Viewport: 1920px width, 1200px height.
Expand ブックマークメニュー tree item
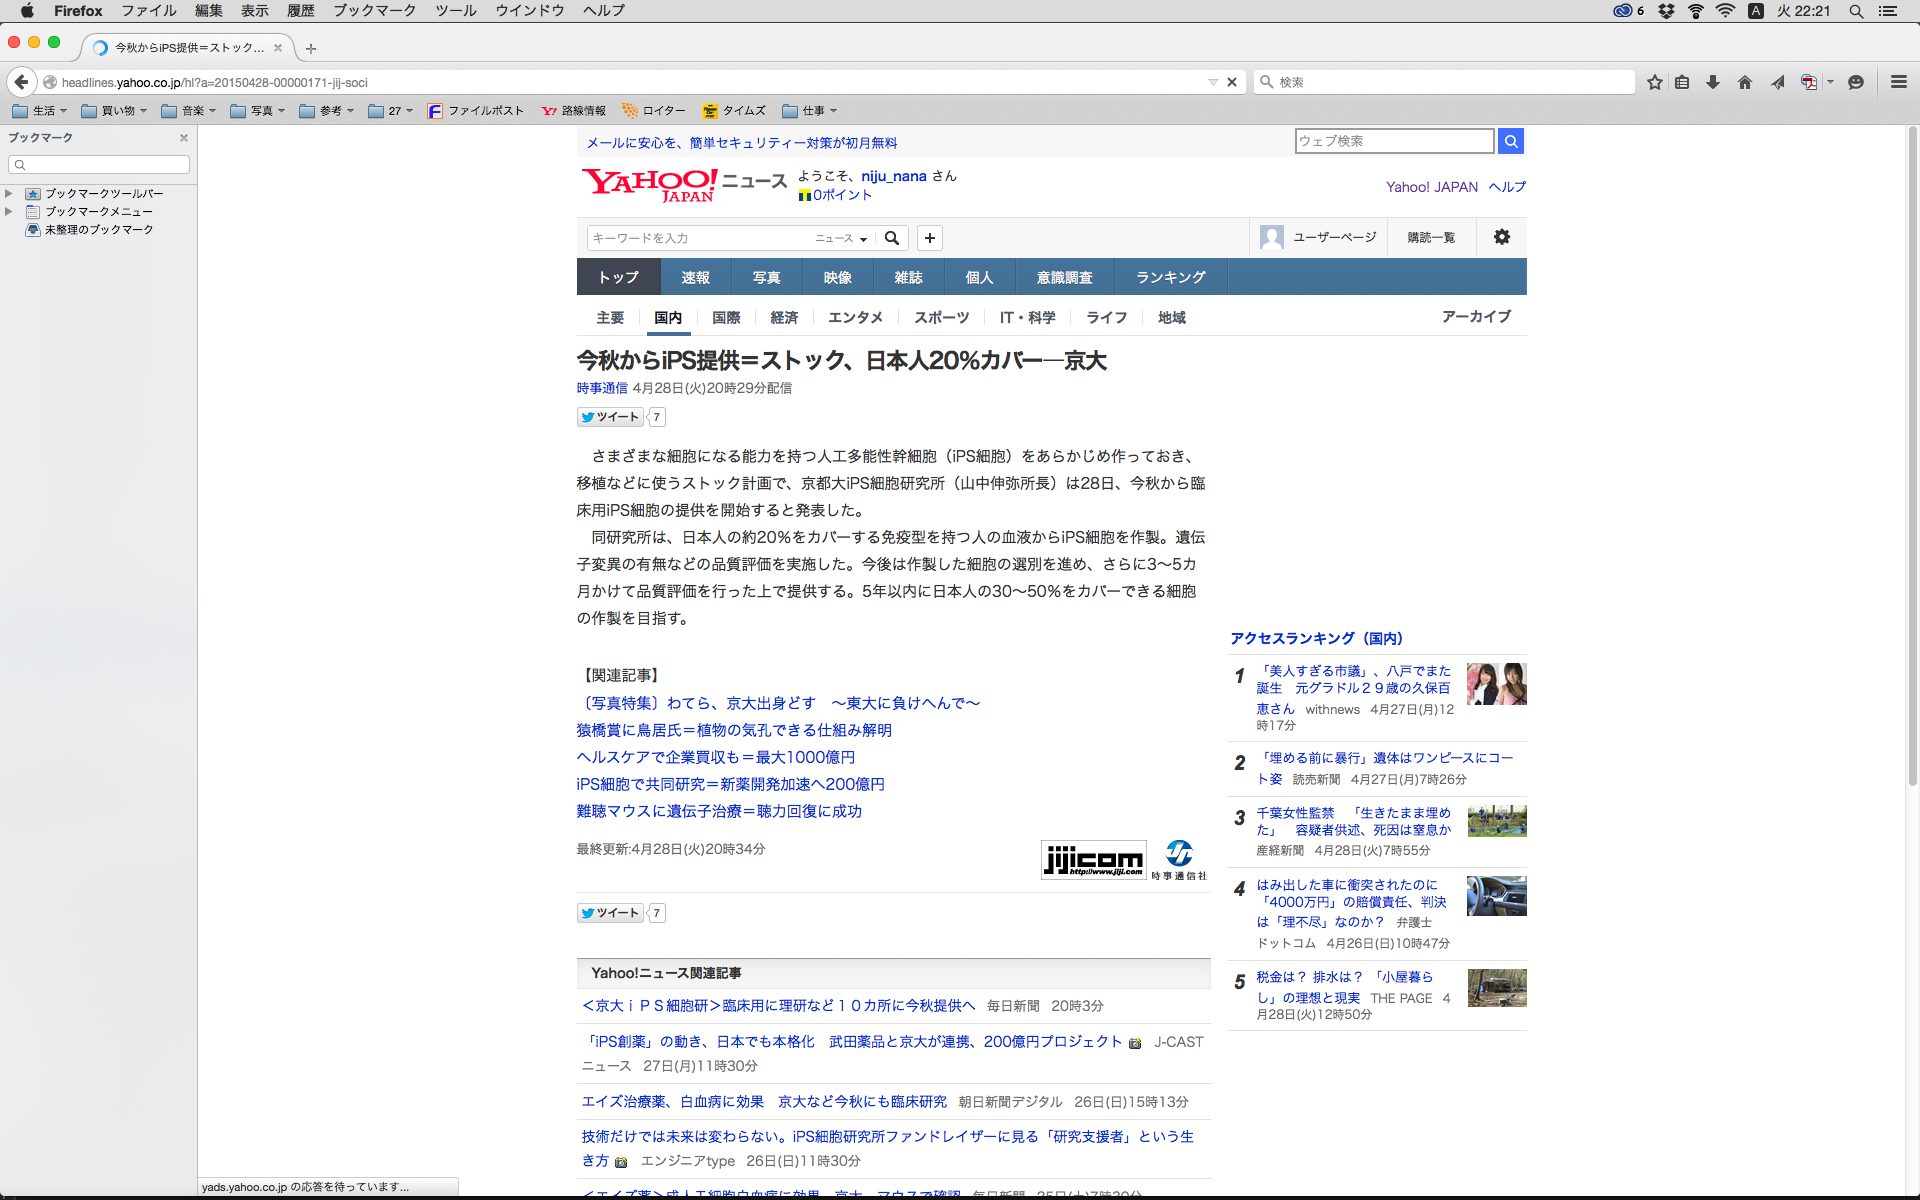click(x=9, y=211)
